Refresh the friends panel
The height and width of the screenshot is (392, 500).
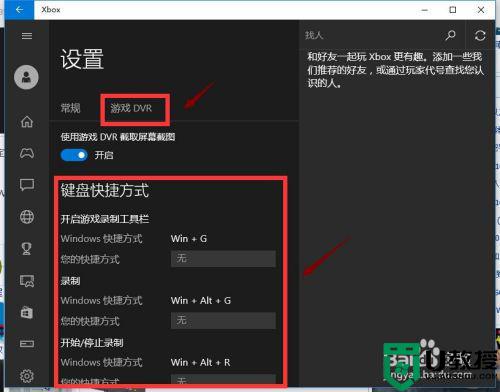(x=480, y=35)
